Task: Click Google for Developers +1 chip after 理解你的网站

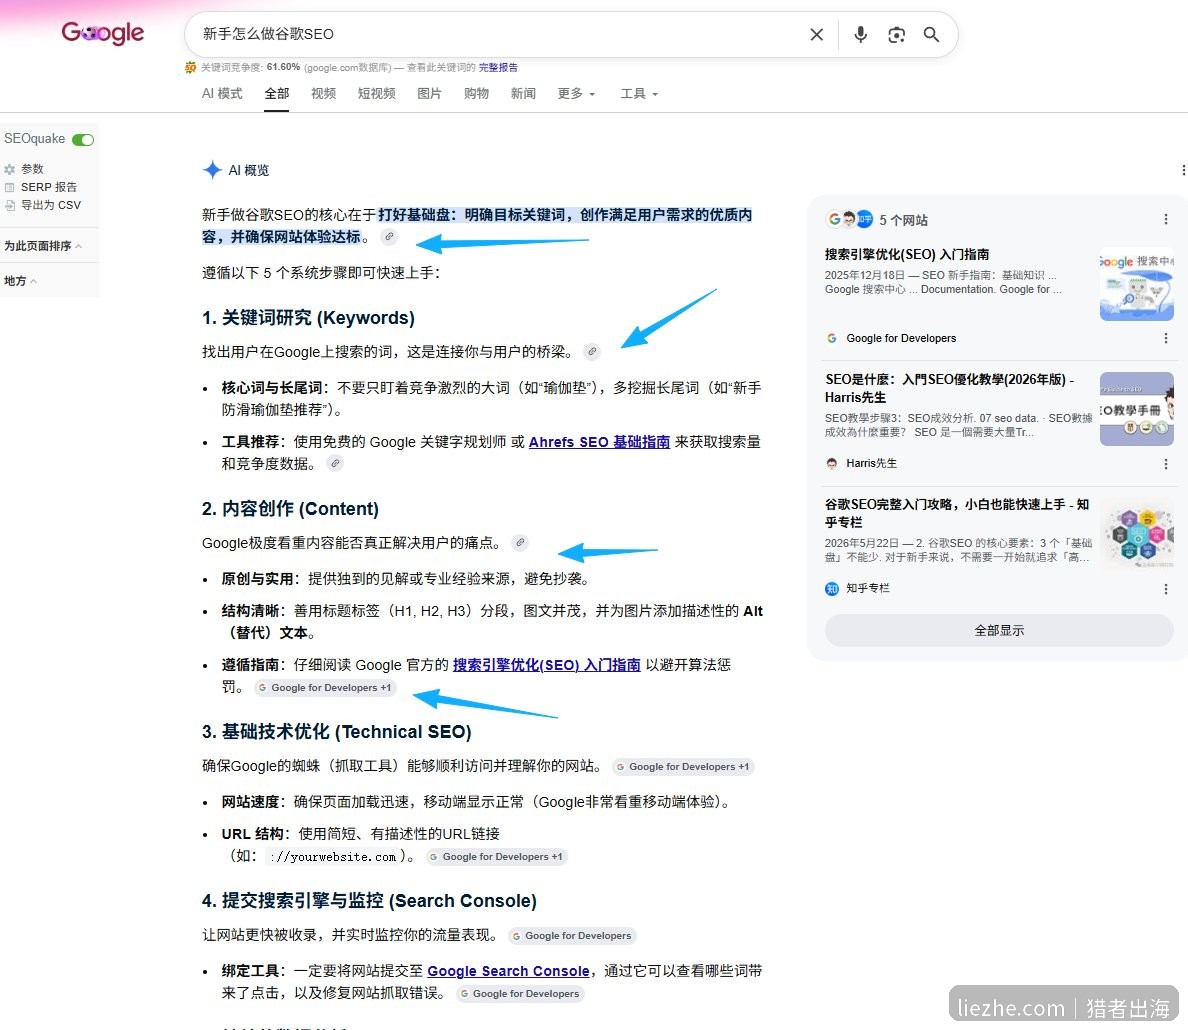Action: 683,766
